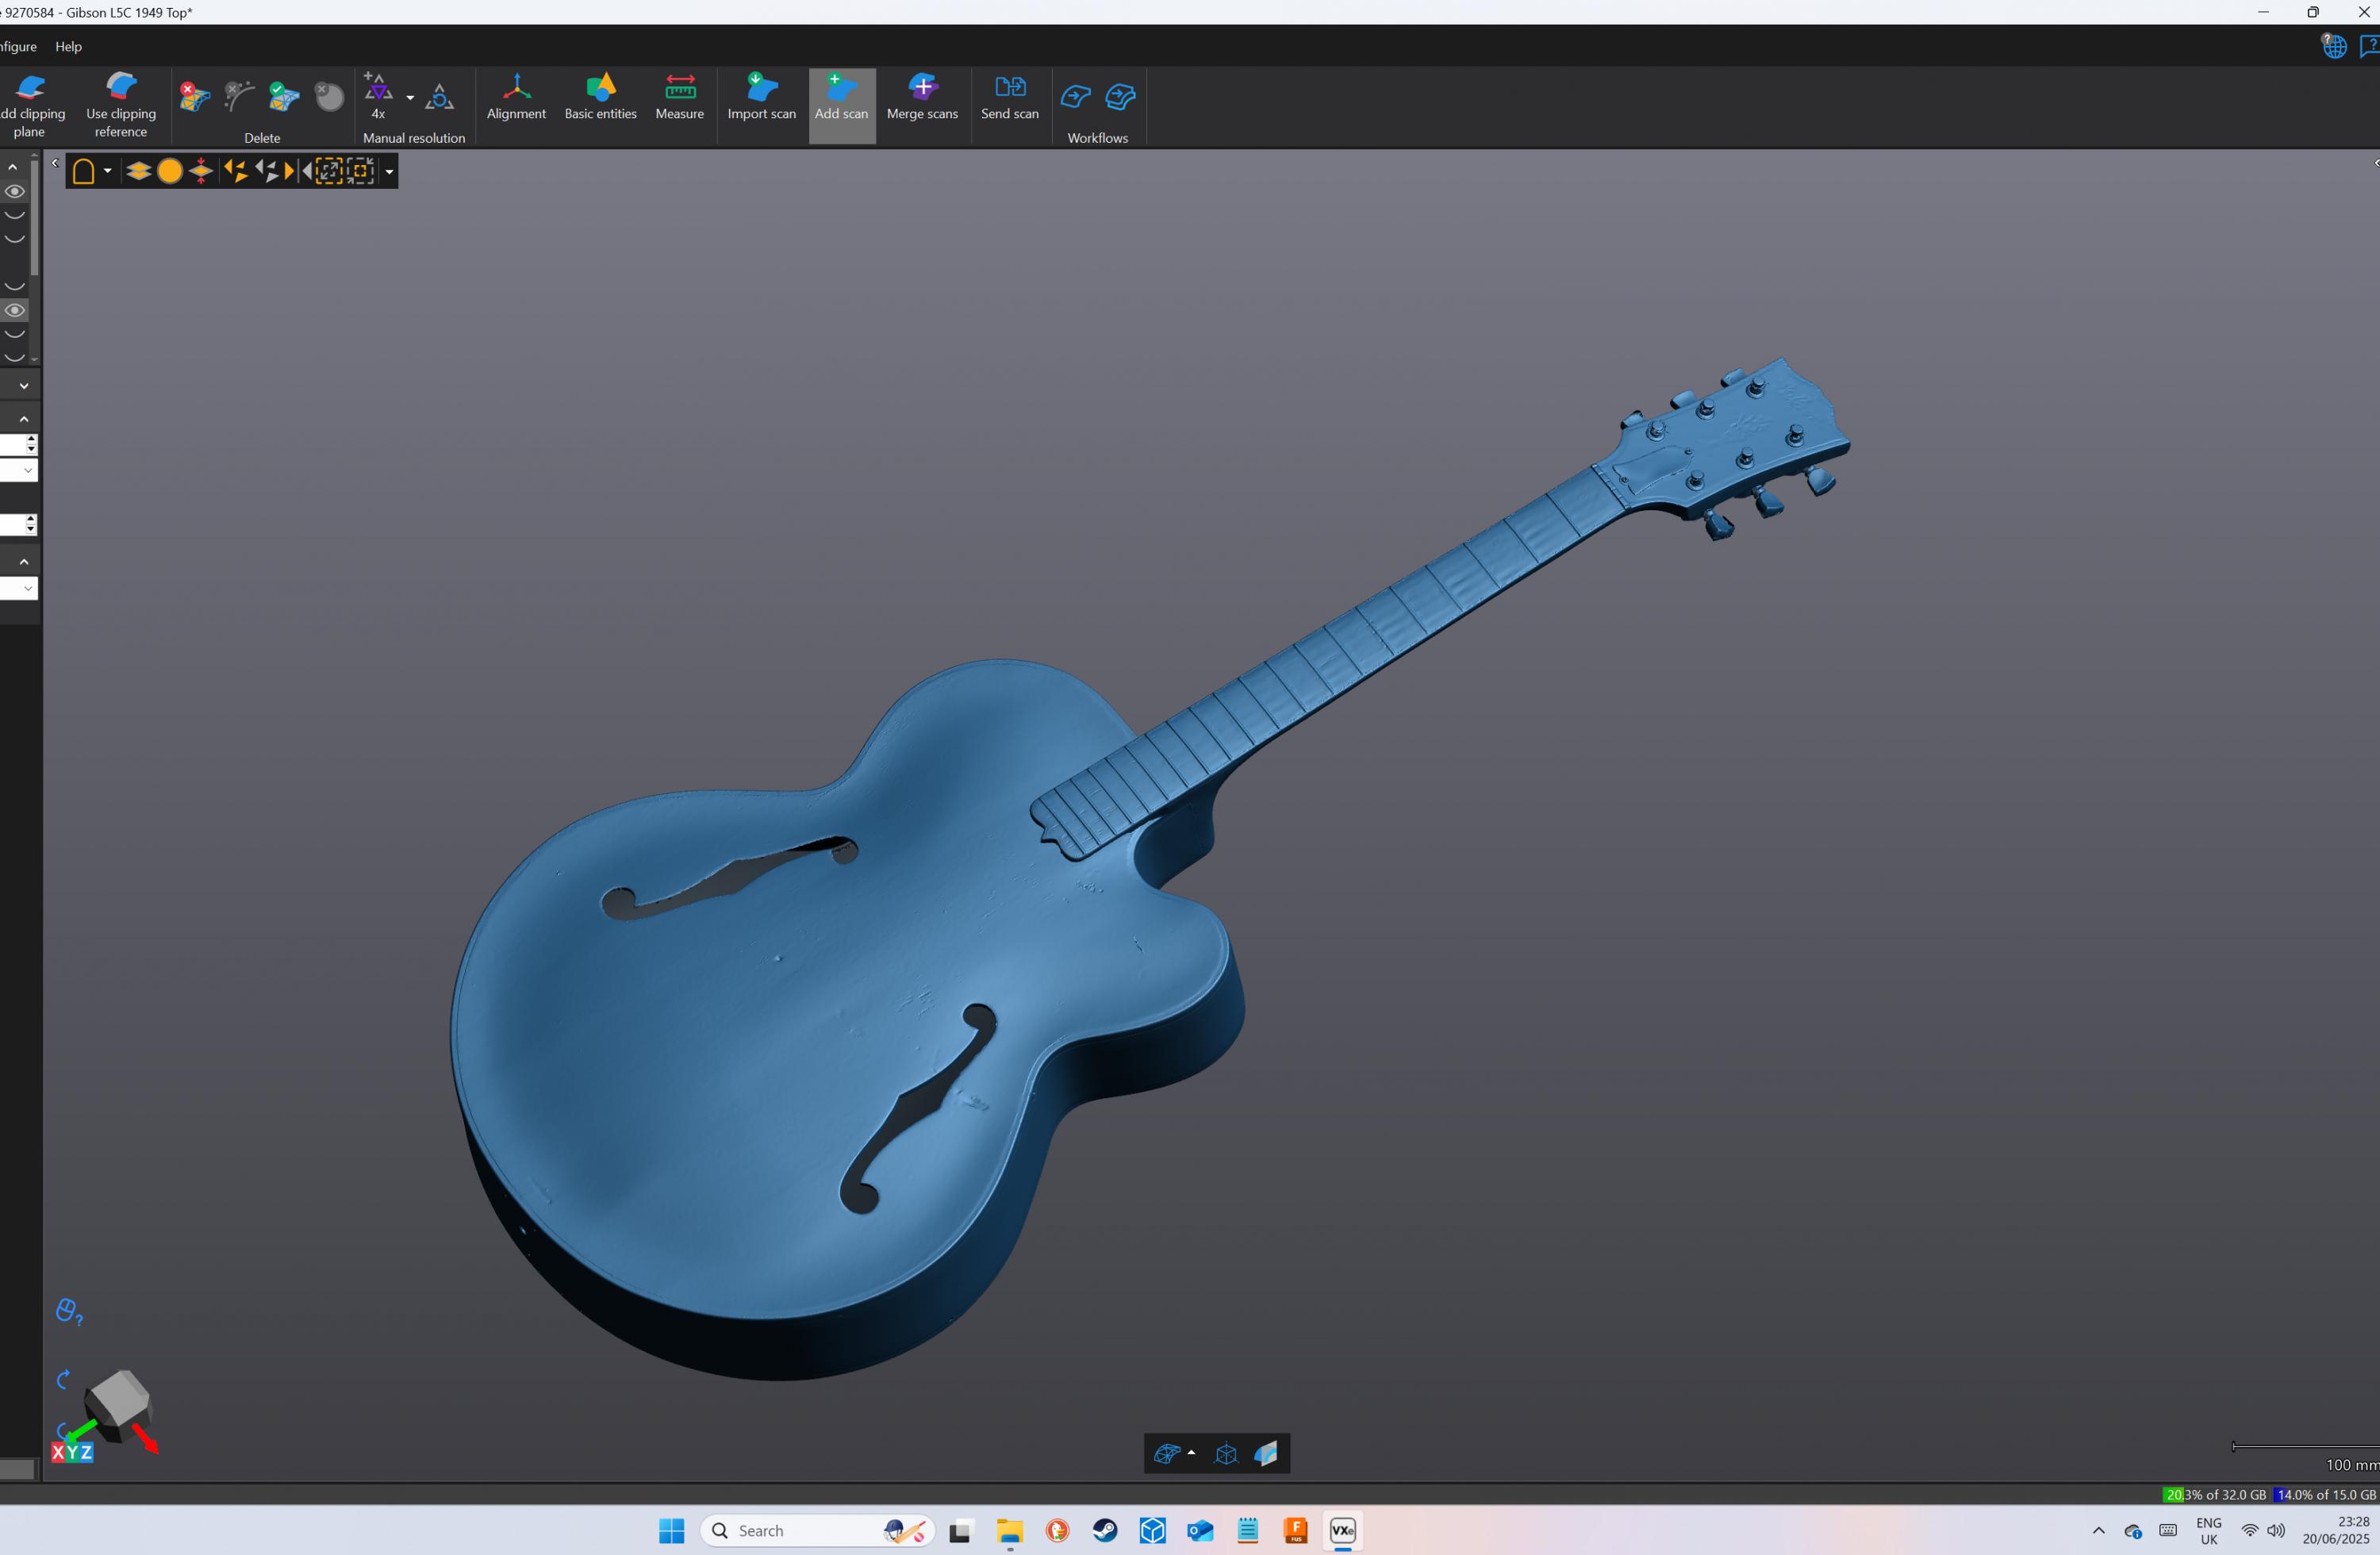The height and width of the screenshot is (1555, 2380).
Task: Click Use clipping reference tool
Action: tap(121, 105)
